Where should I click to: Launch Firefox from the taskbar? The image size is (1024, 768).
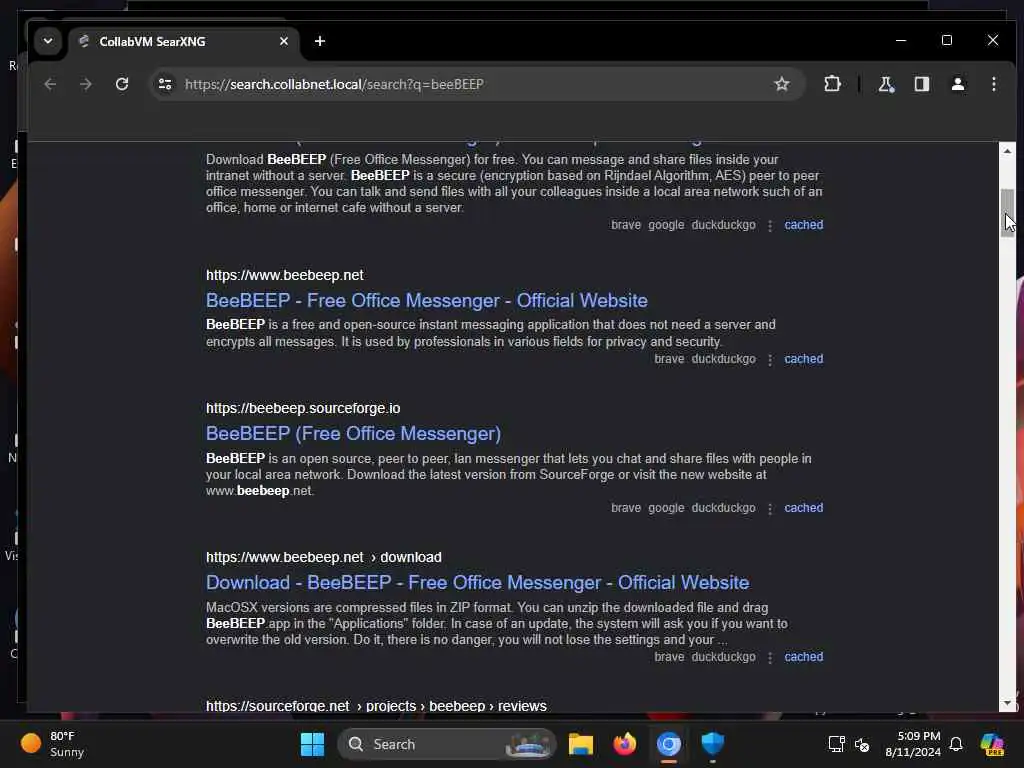click(625, 744)
